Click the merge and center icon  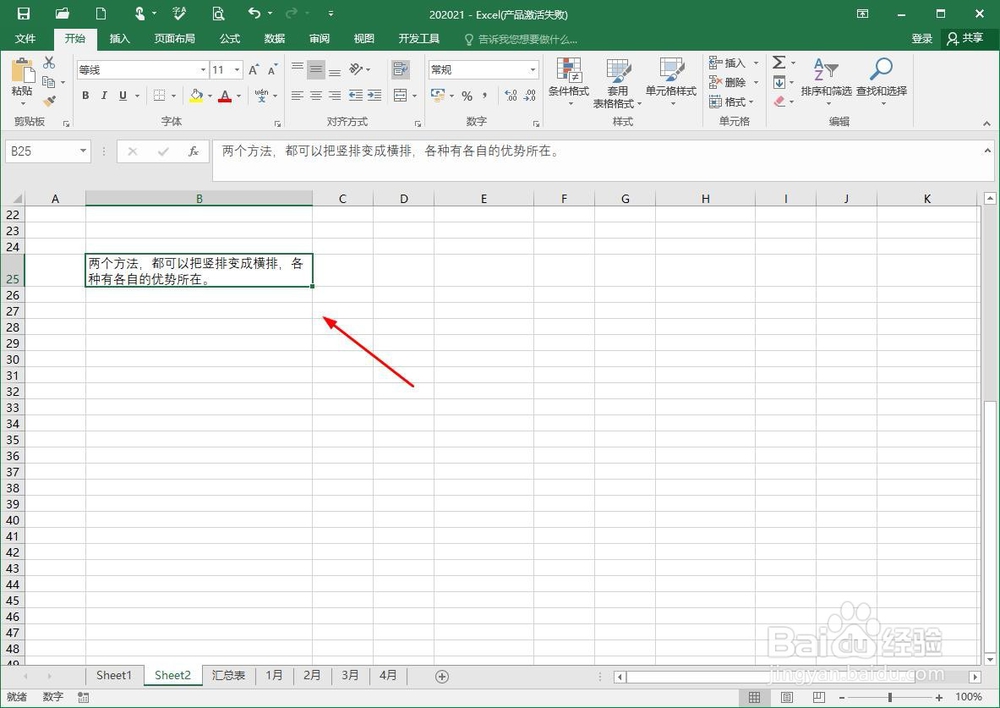398,96
